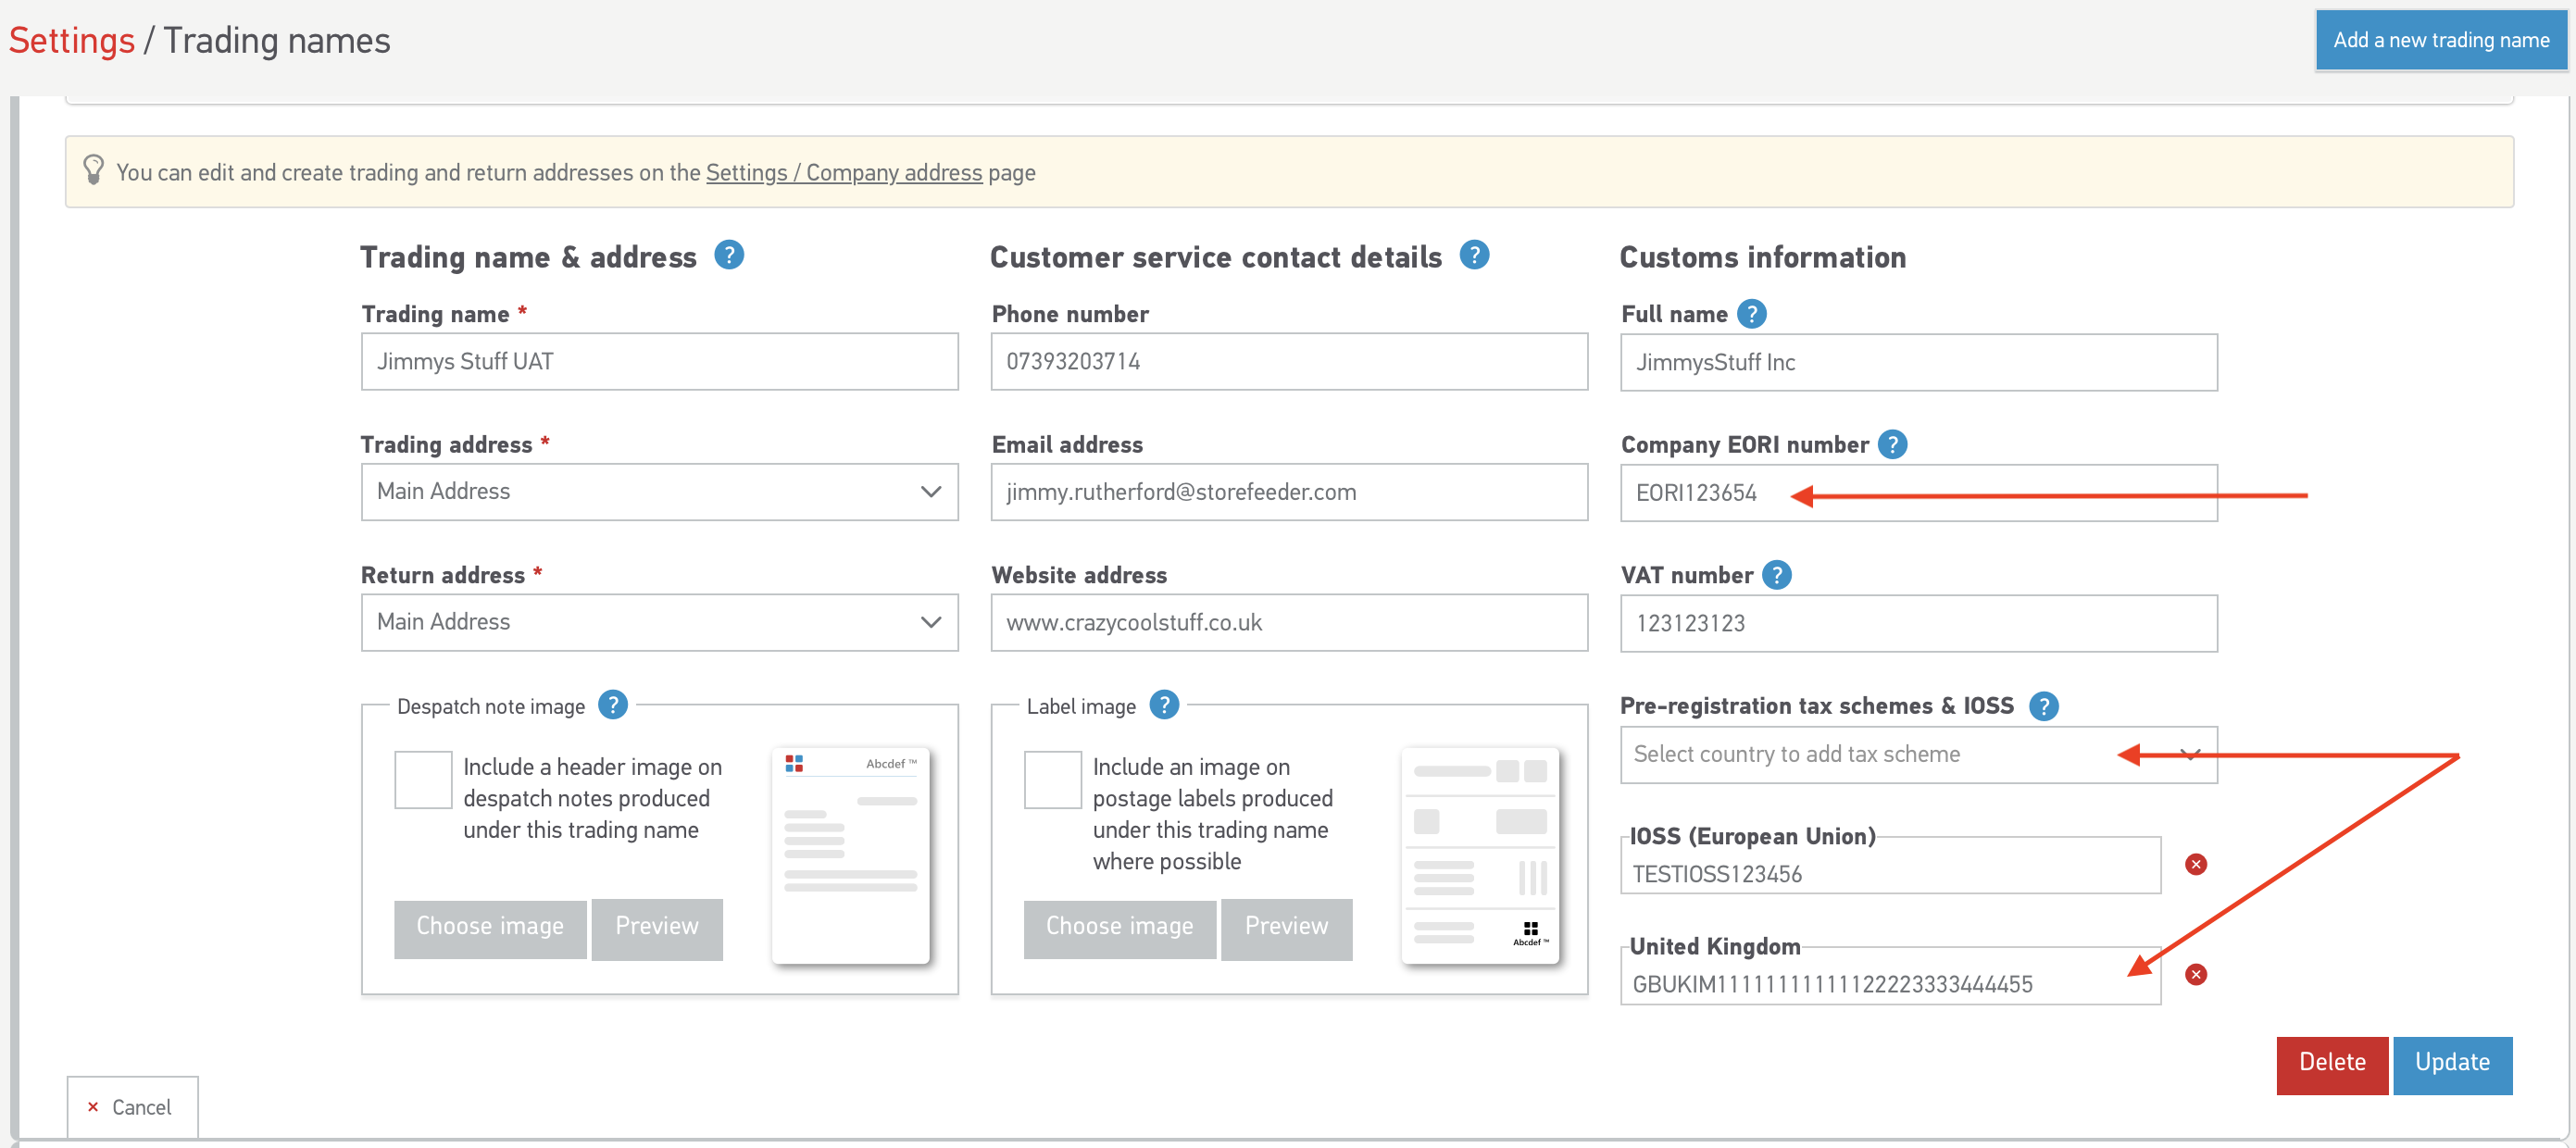
Task: Open the Full name help tooltip icon
Action: point(1751,314)
